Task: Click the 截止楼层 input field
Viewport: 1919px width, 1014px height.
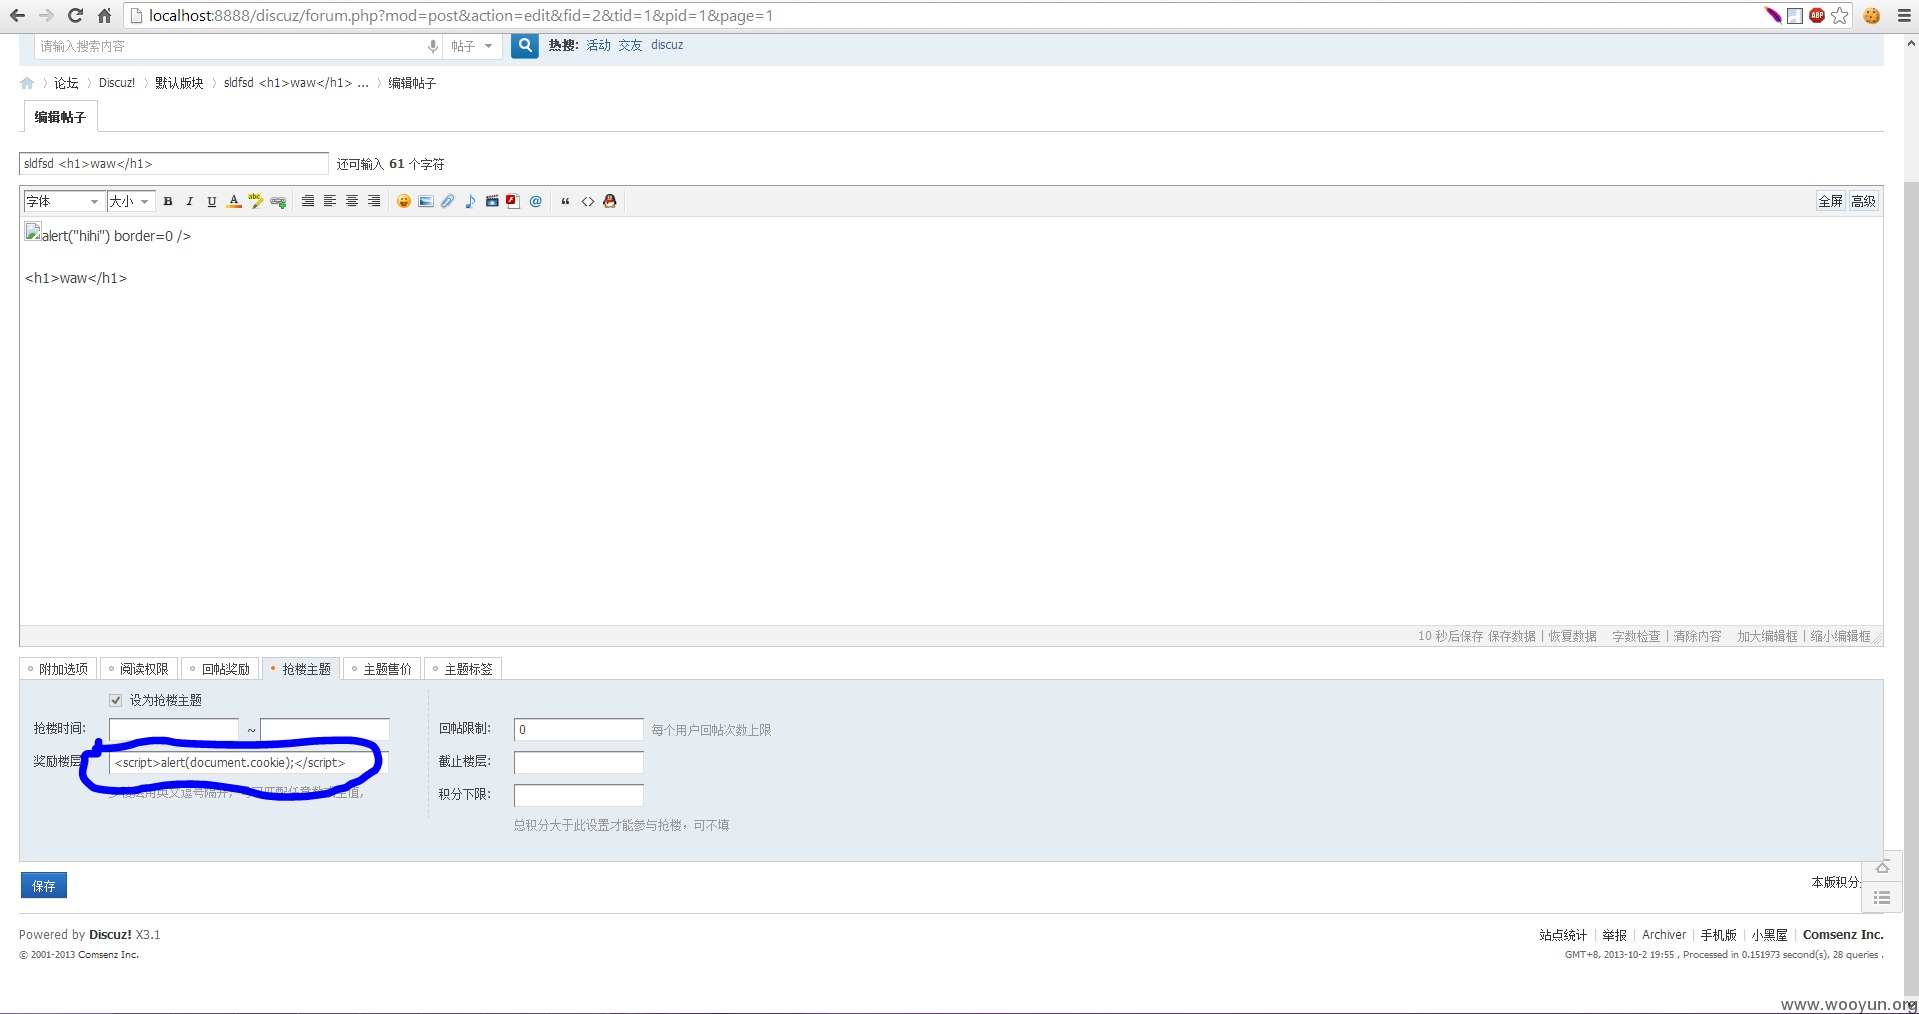Action: point(578,762)
